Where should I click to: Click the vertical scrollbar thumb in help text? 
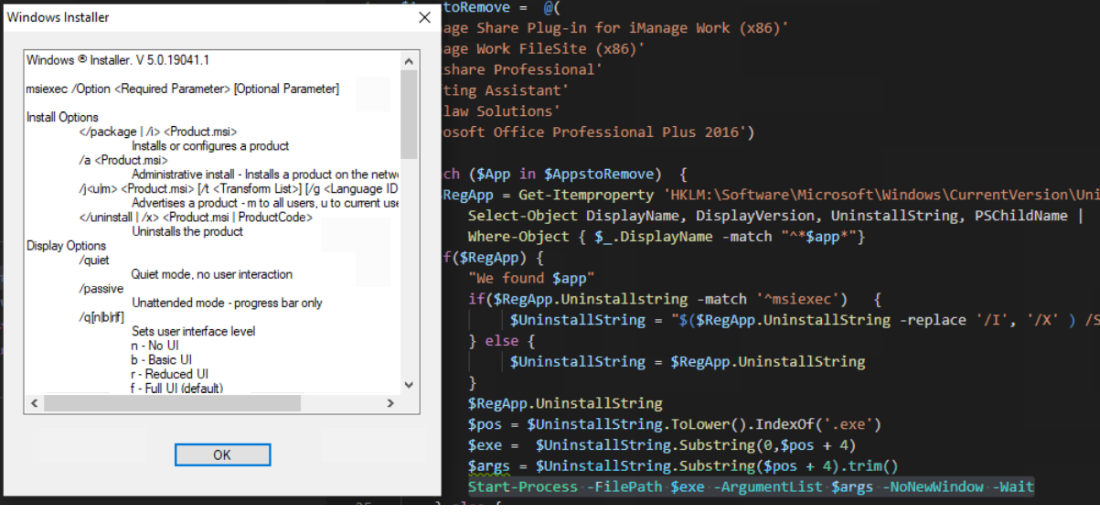coord(409,114)
